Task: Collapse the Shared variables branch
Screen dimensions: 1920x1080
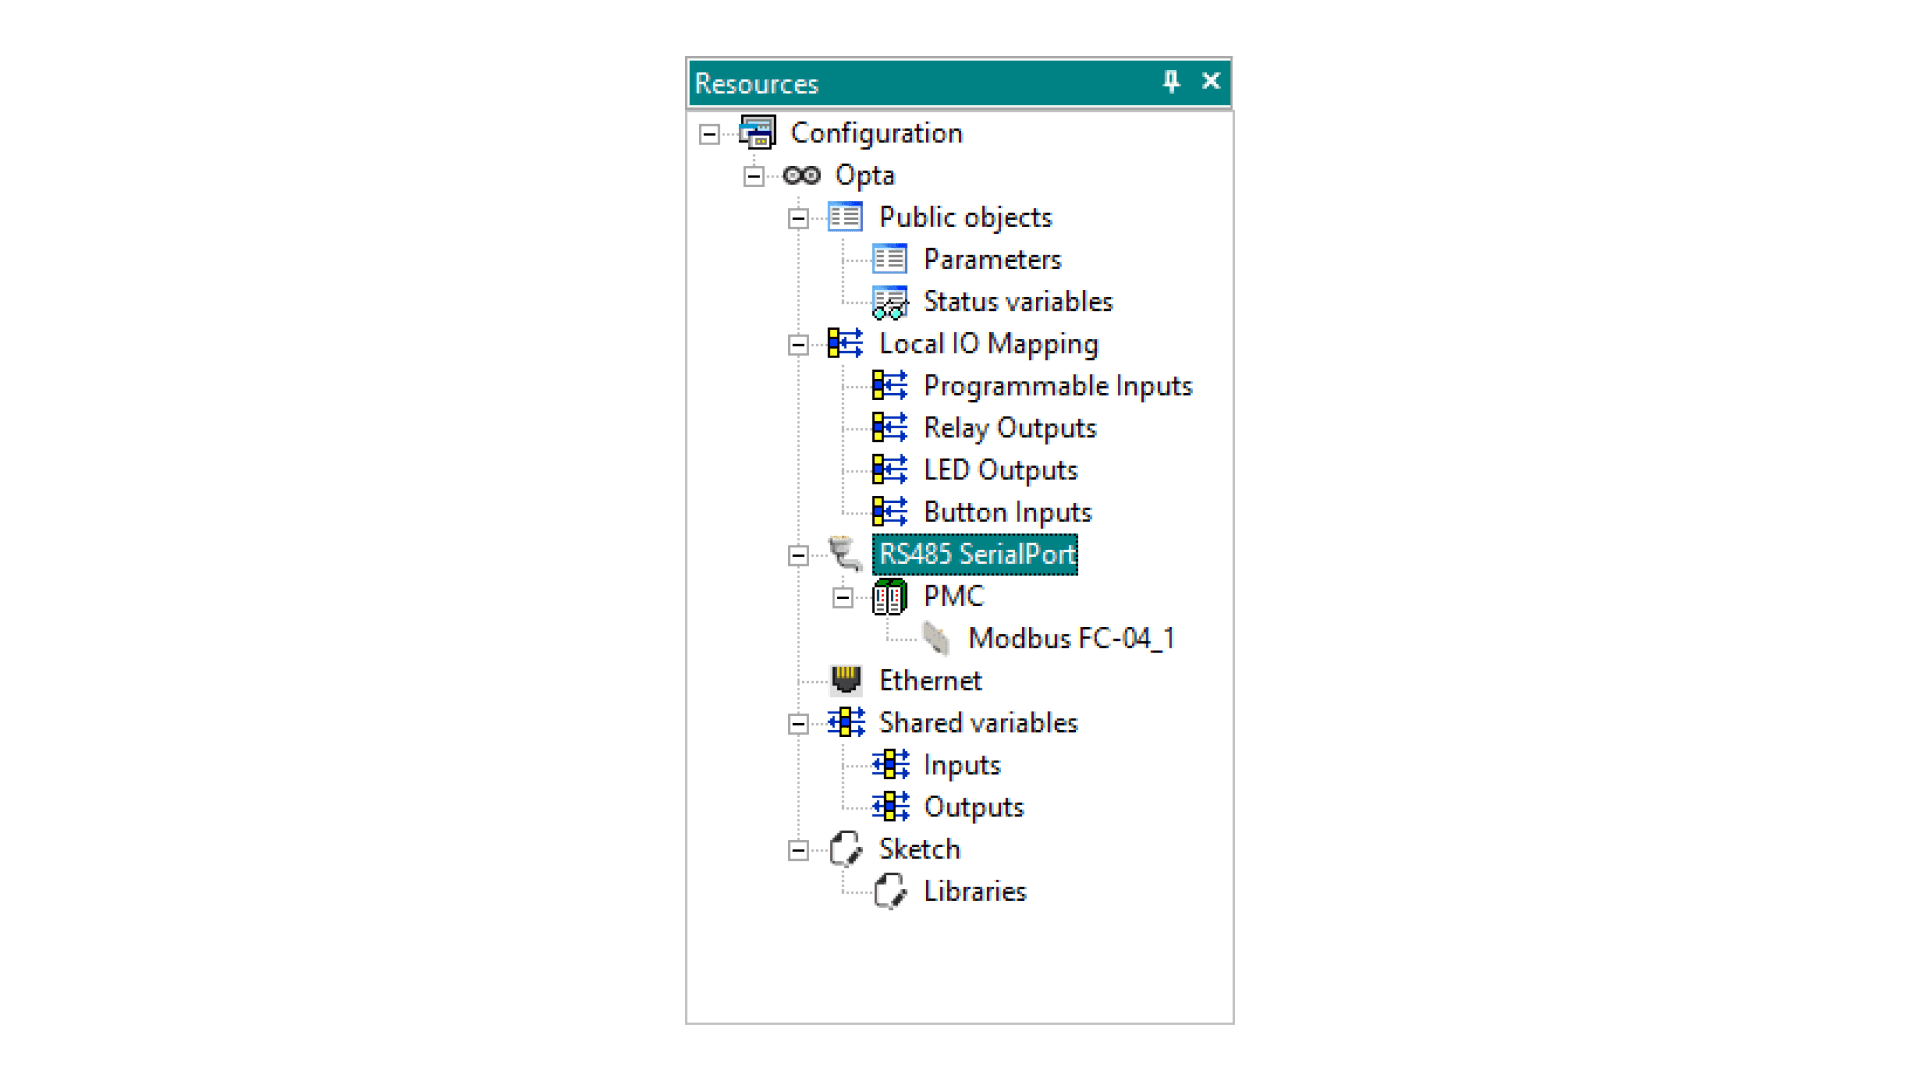Action: 798,724
